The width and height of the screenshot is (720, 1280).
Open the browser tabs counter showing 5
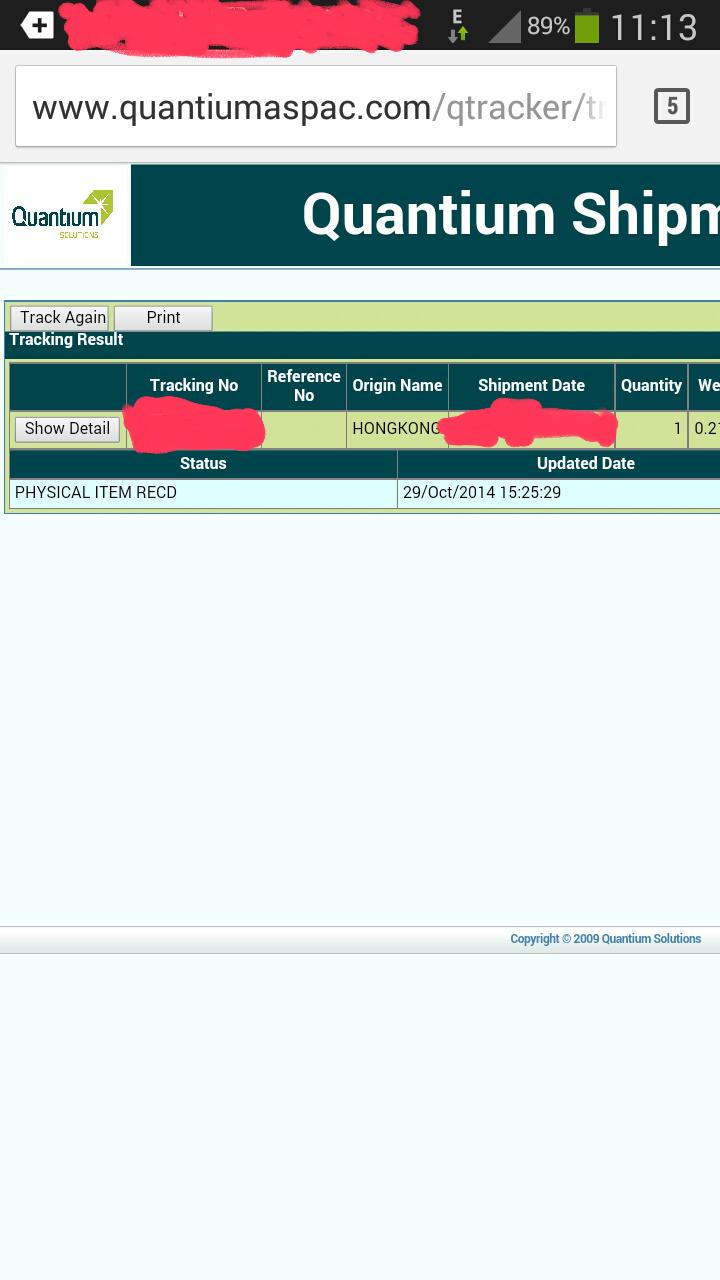click(x=672, y=105)
